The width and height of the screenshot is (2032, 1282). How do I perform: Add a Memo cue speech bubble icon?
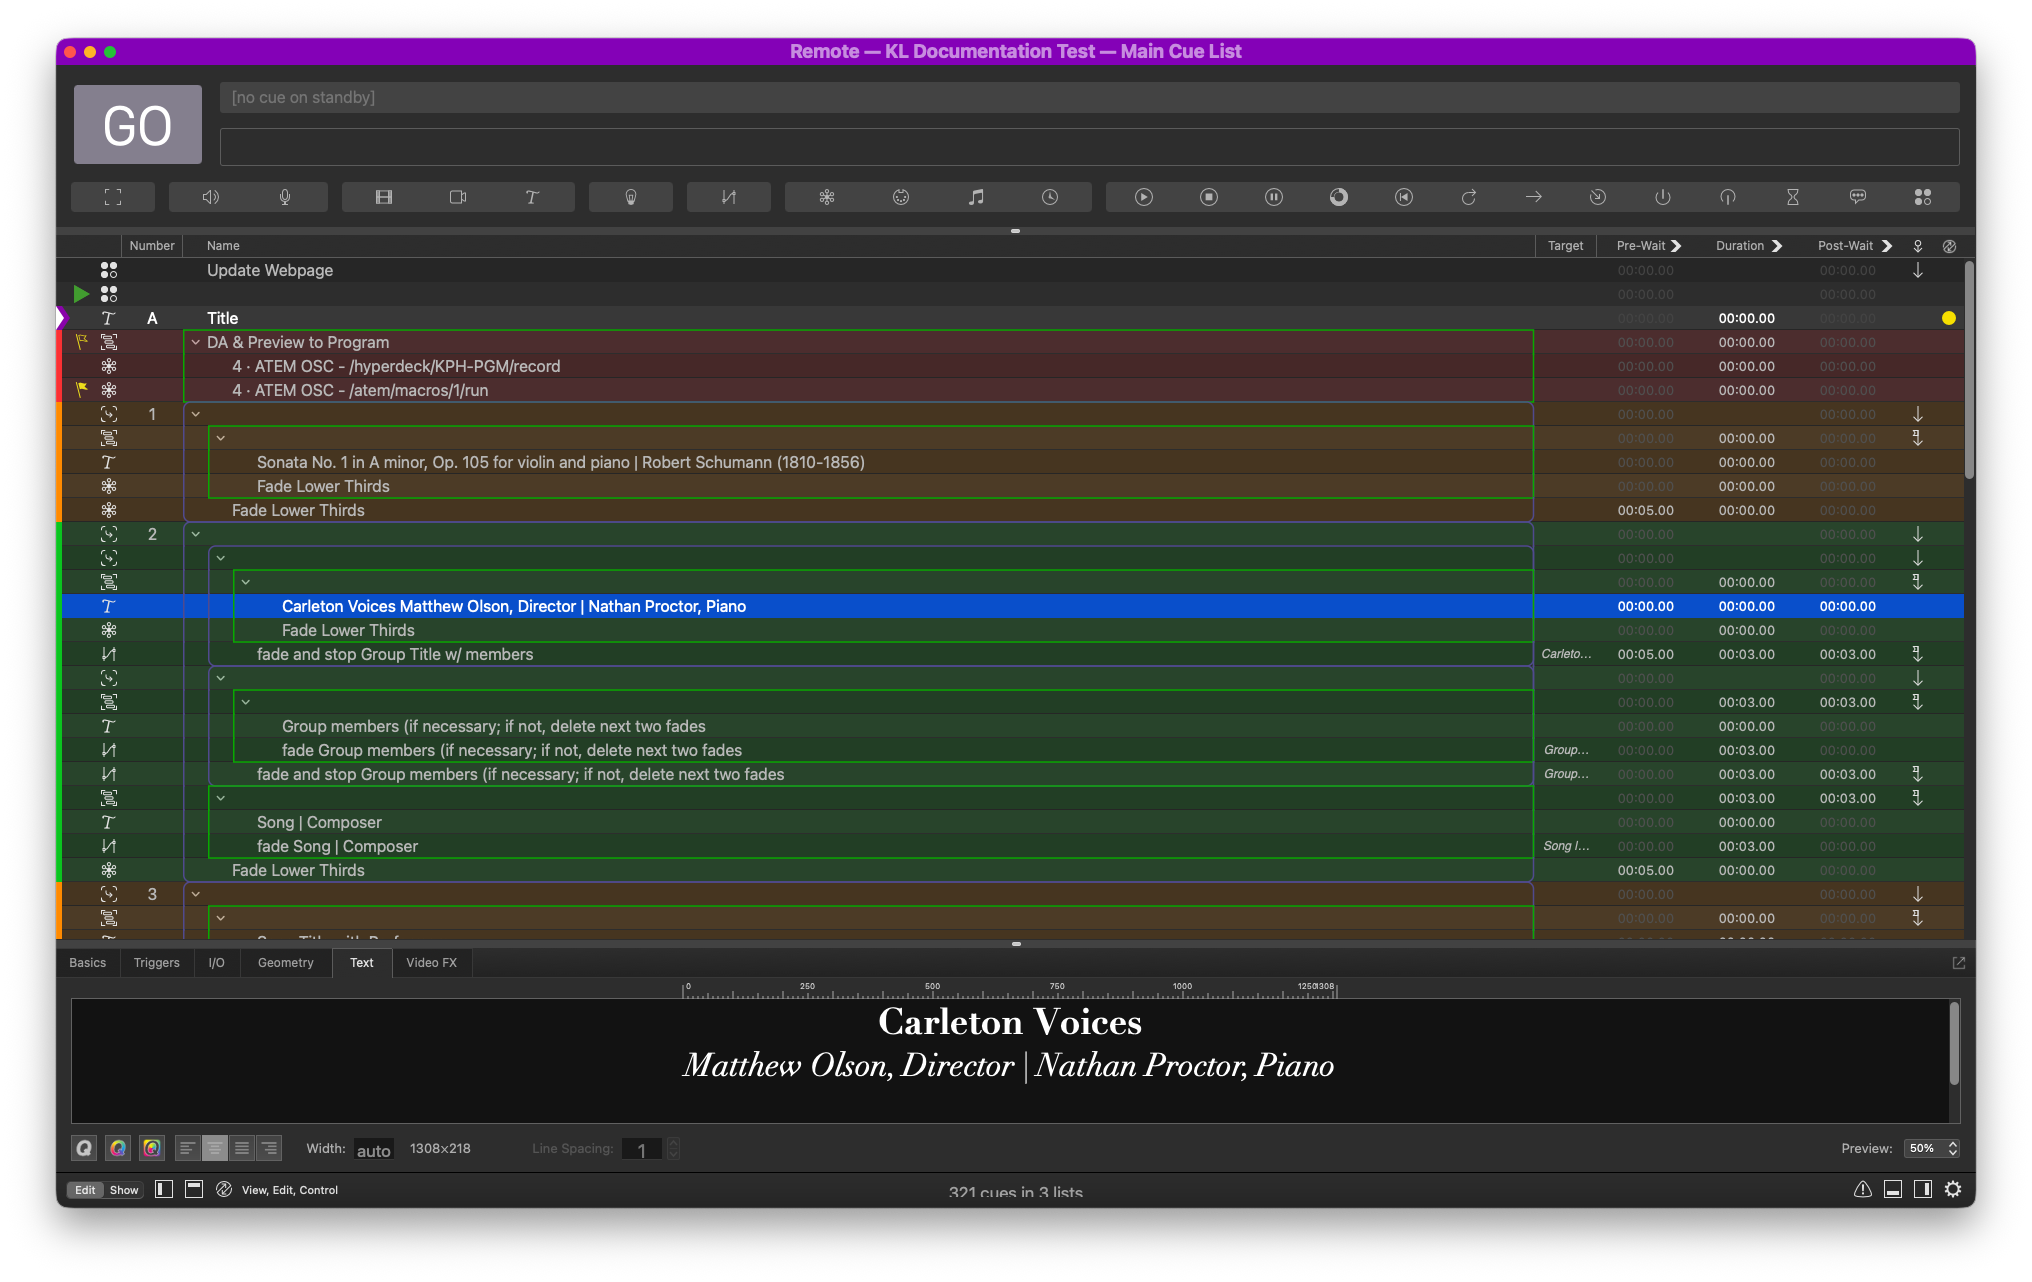pos(1858,197)
